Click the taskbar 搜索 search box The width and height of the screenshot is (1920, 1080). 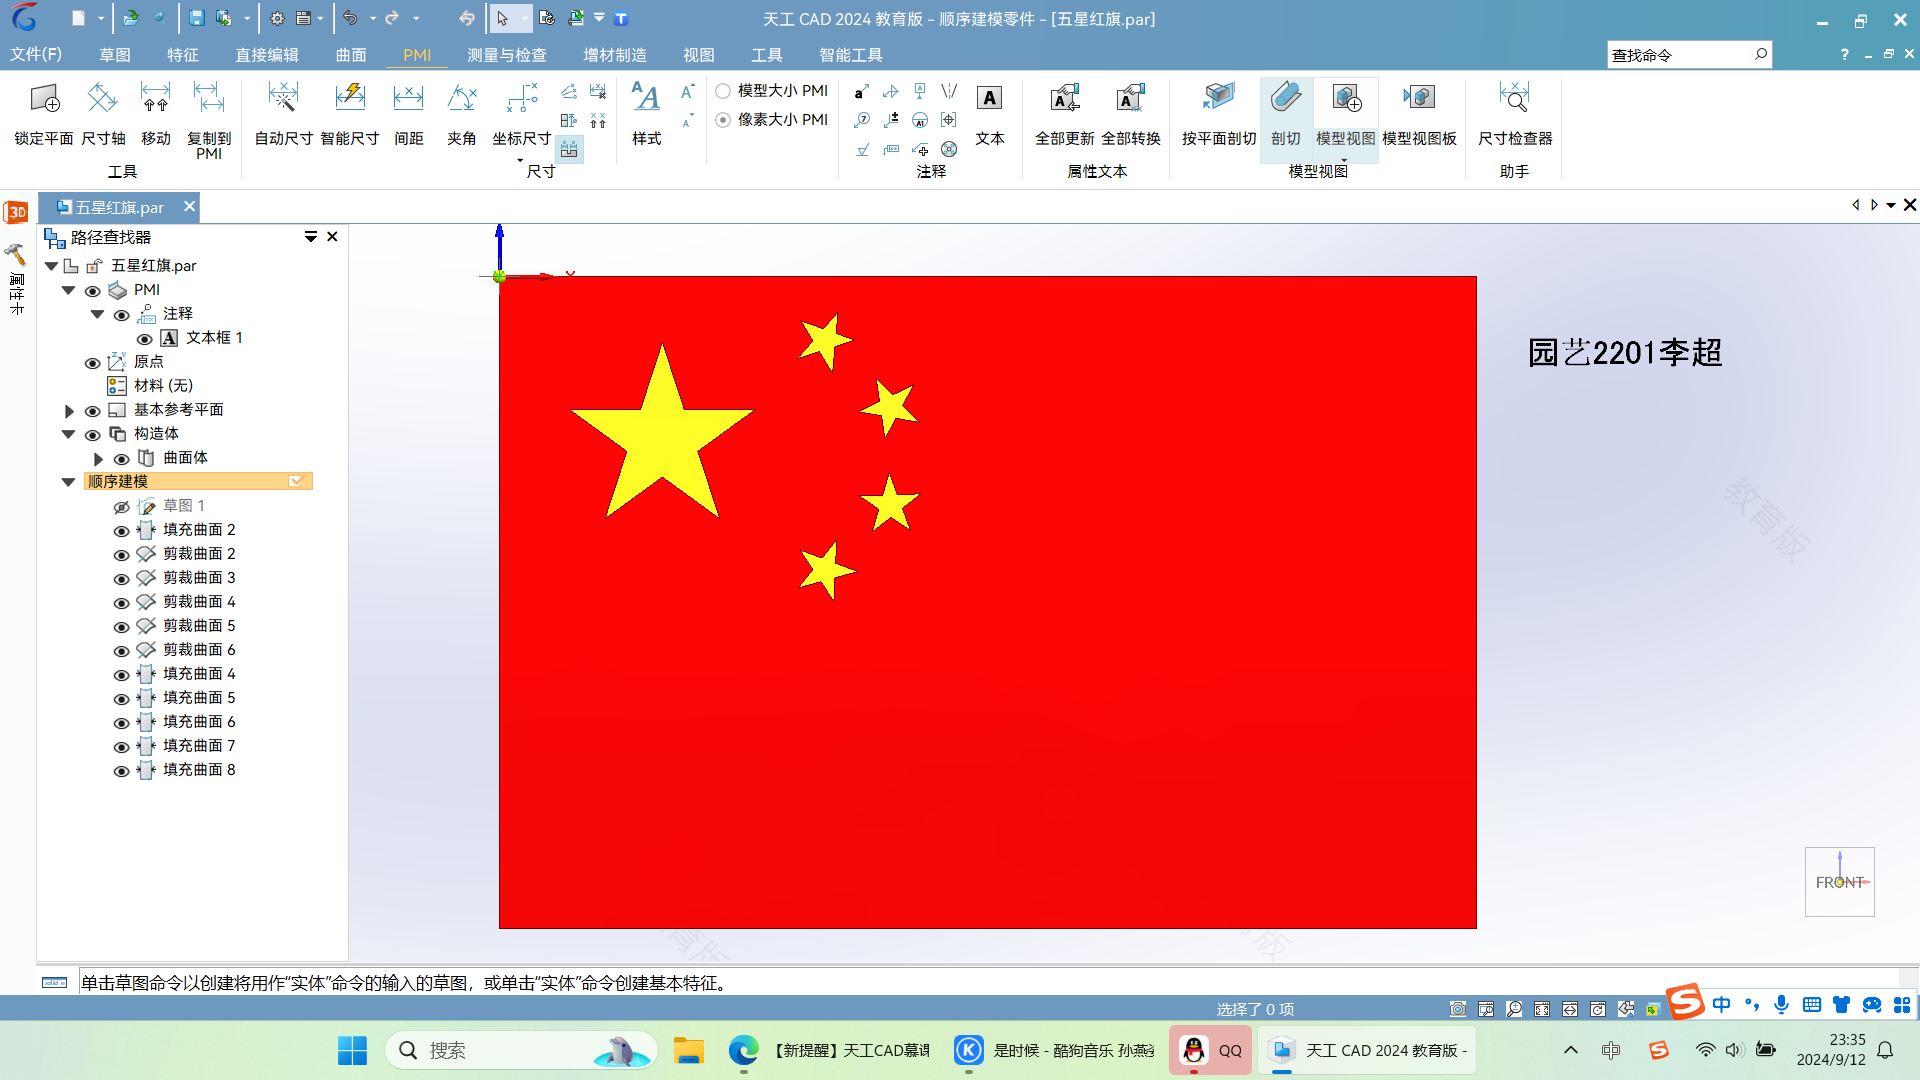(x=520, y=1051)
